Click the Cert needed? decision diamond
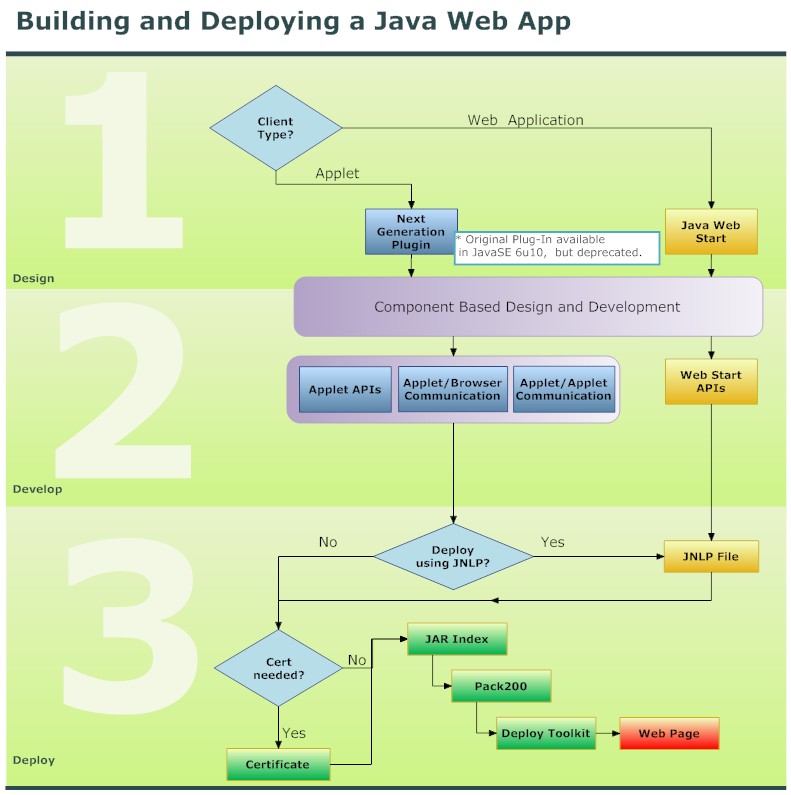Screen dimensions: 791x795 tap(277, 668)
